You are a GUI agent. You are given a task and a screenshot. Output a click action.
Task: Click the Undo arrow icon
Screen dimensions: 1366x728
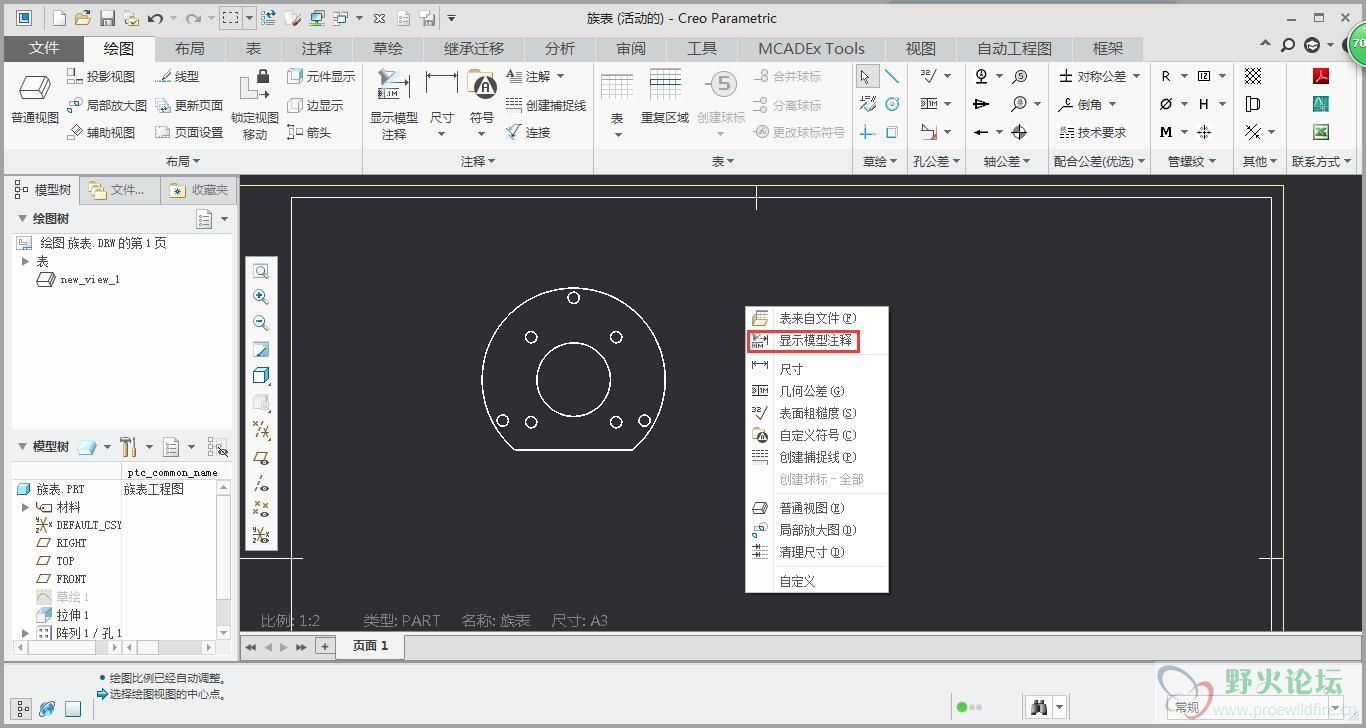[155, 18]
